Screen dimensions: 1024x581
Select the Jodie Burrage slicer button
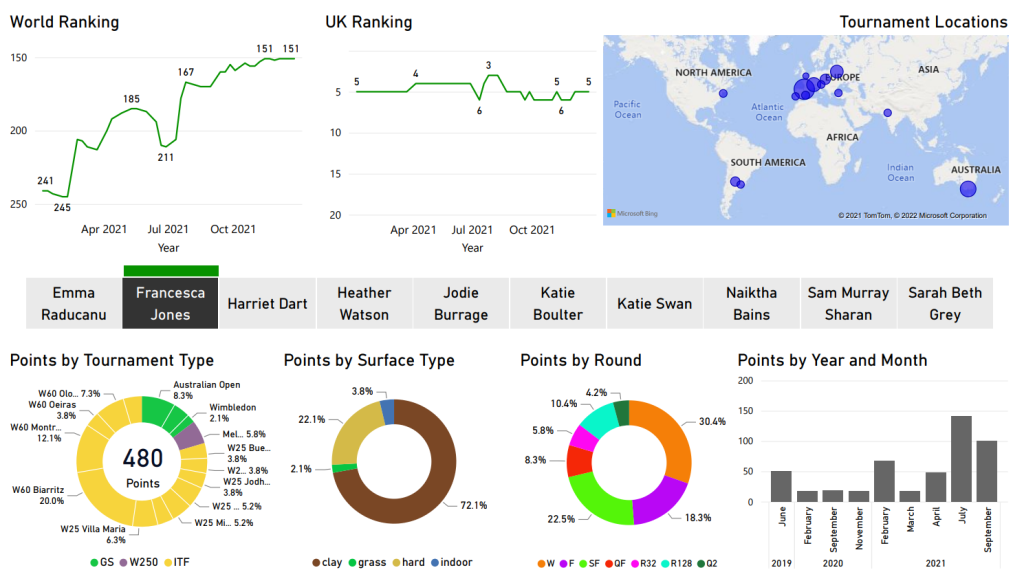click(461, 304)
